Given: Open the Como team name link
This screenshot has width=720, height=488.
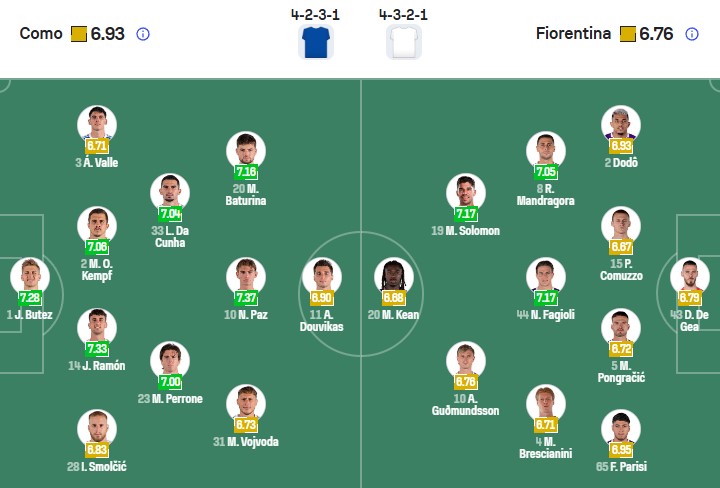Looking at the screenshot, I should pos(40,34).
